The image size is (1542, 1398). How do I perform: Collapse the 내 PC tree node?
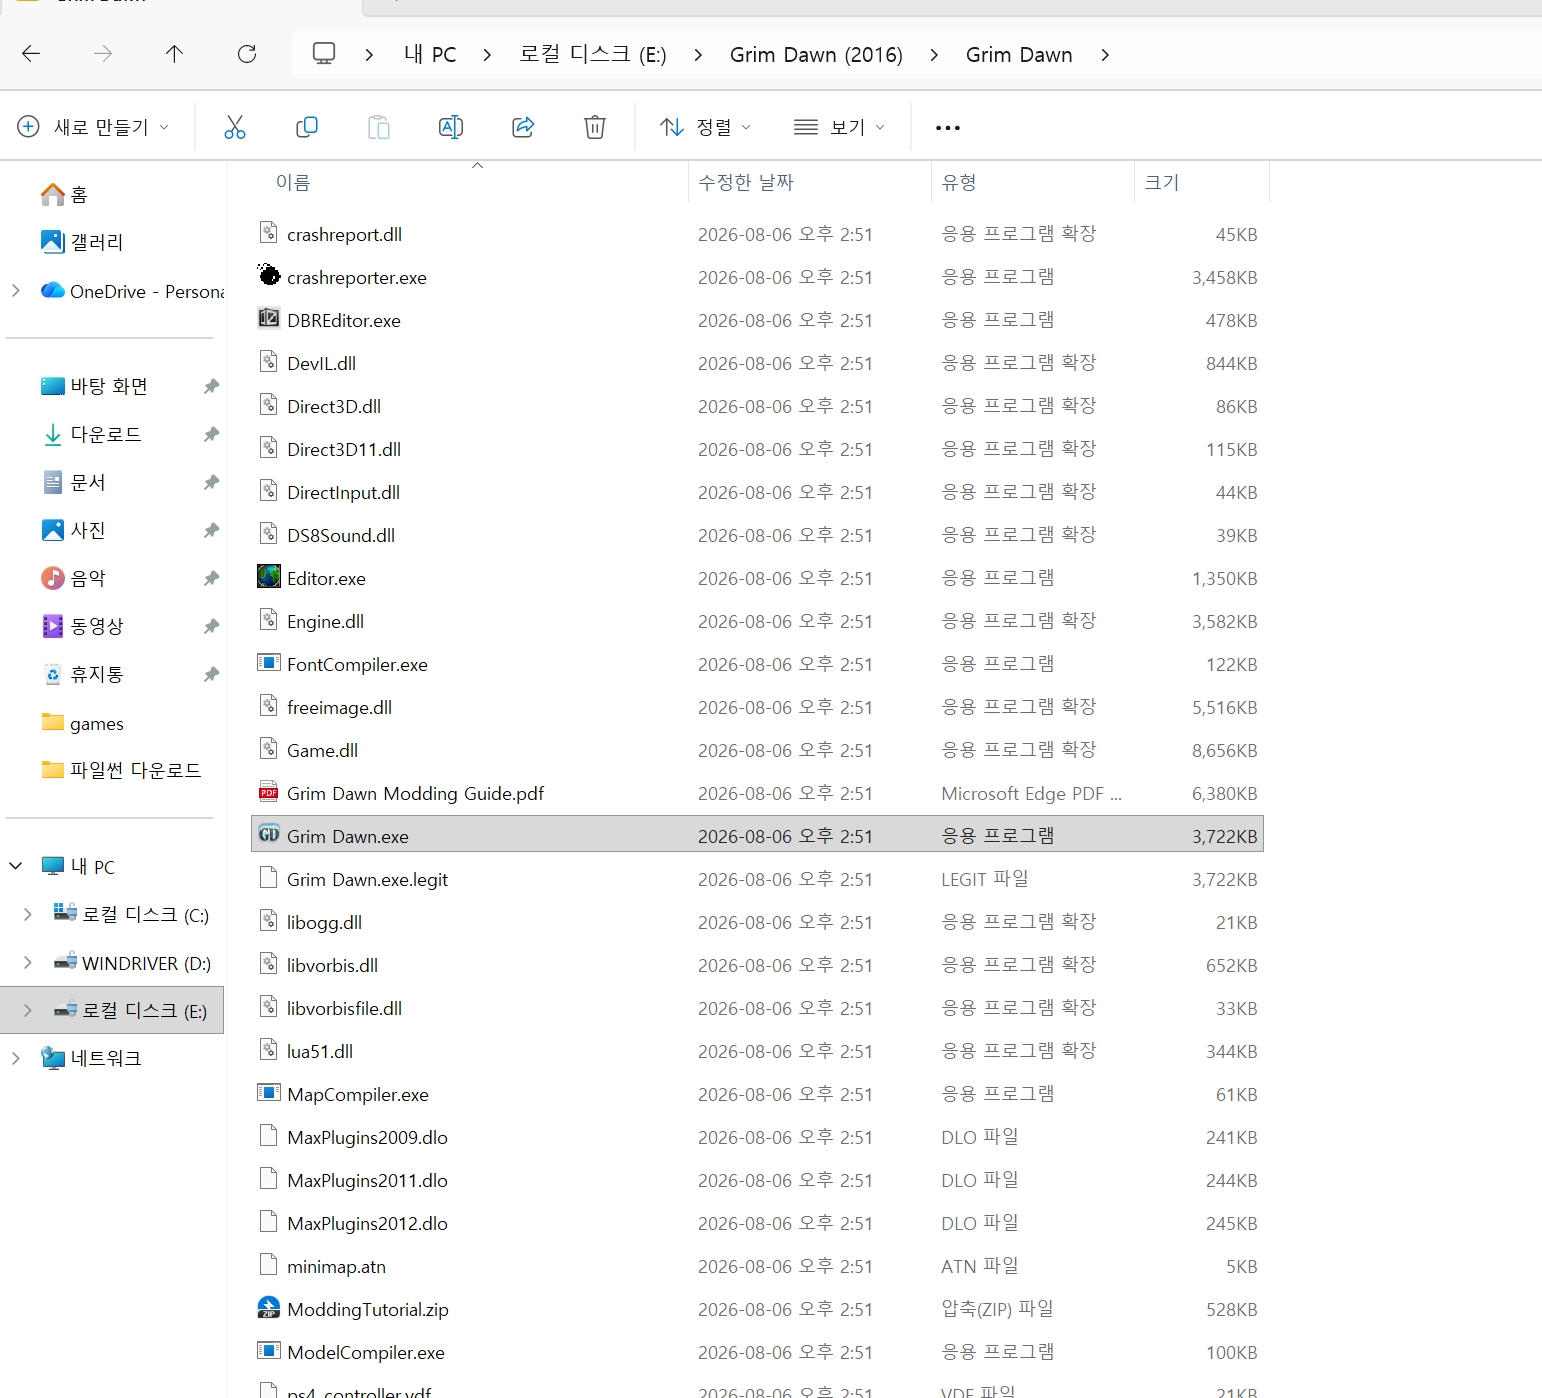15,866
